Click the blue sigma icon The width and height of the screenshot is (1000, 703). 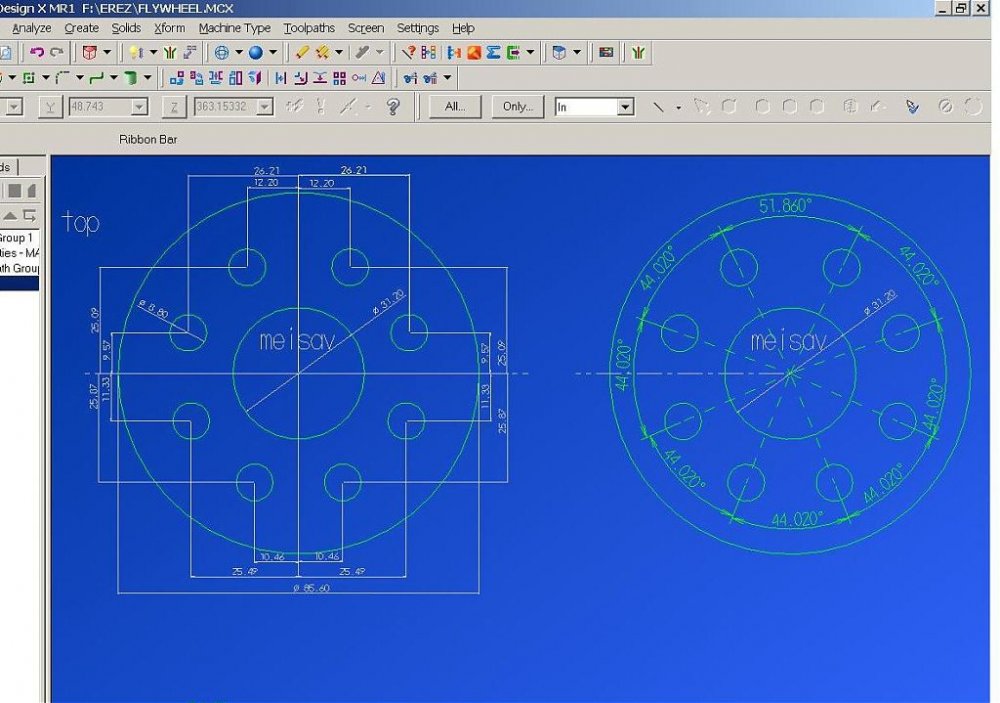(493, 52)
